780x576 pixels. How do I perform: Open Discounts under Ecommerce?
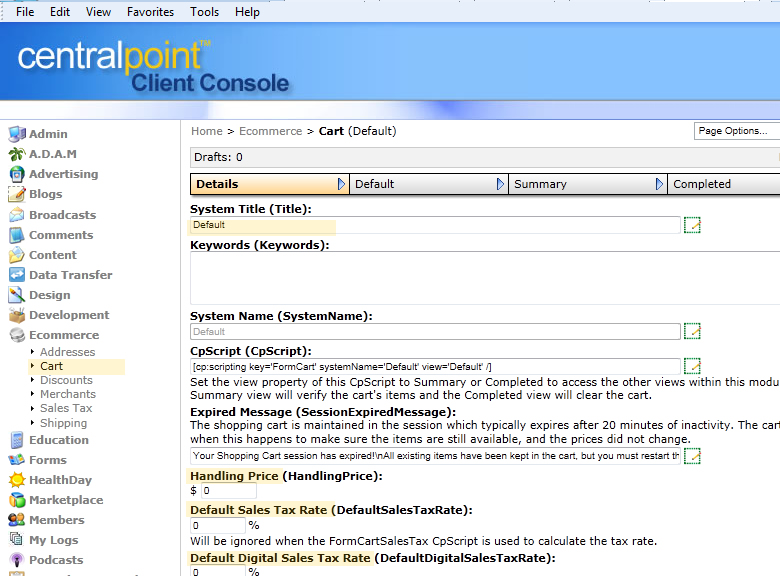tap(66, 380)
